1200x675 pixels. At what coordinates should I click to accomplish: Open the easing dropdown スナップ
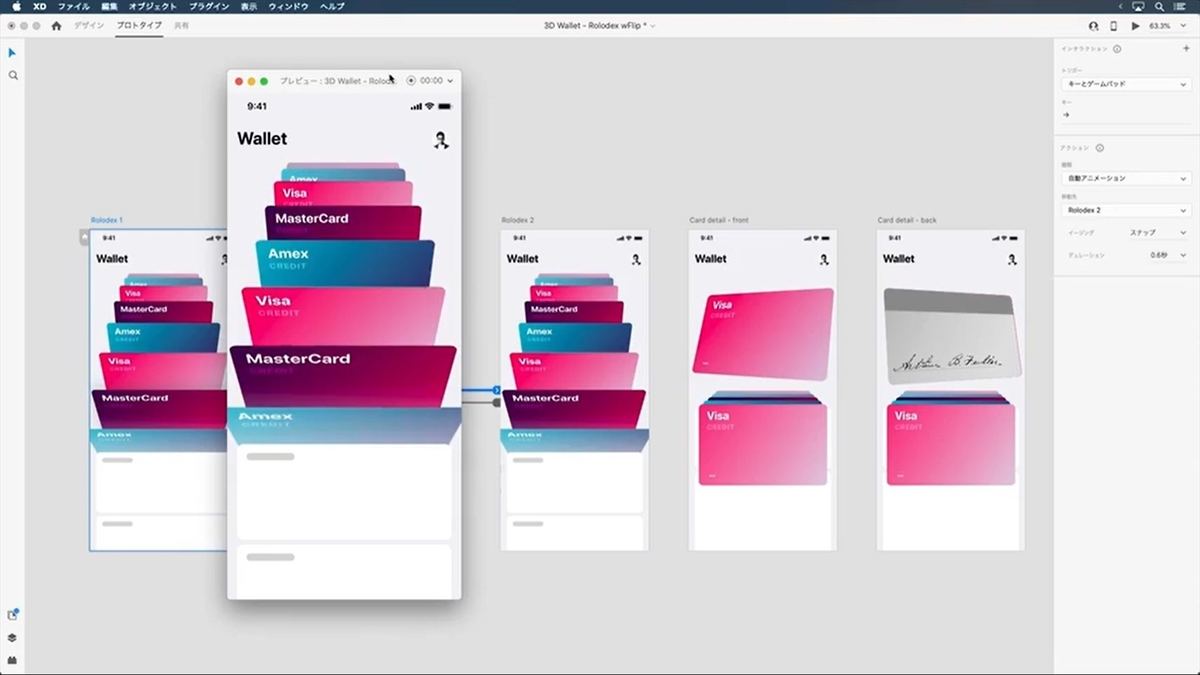click(1157, 232)
